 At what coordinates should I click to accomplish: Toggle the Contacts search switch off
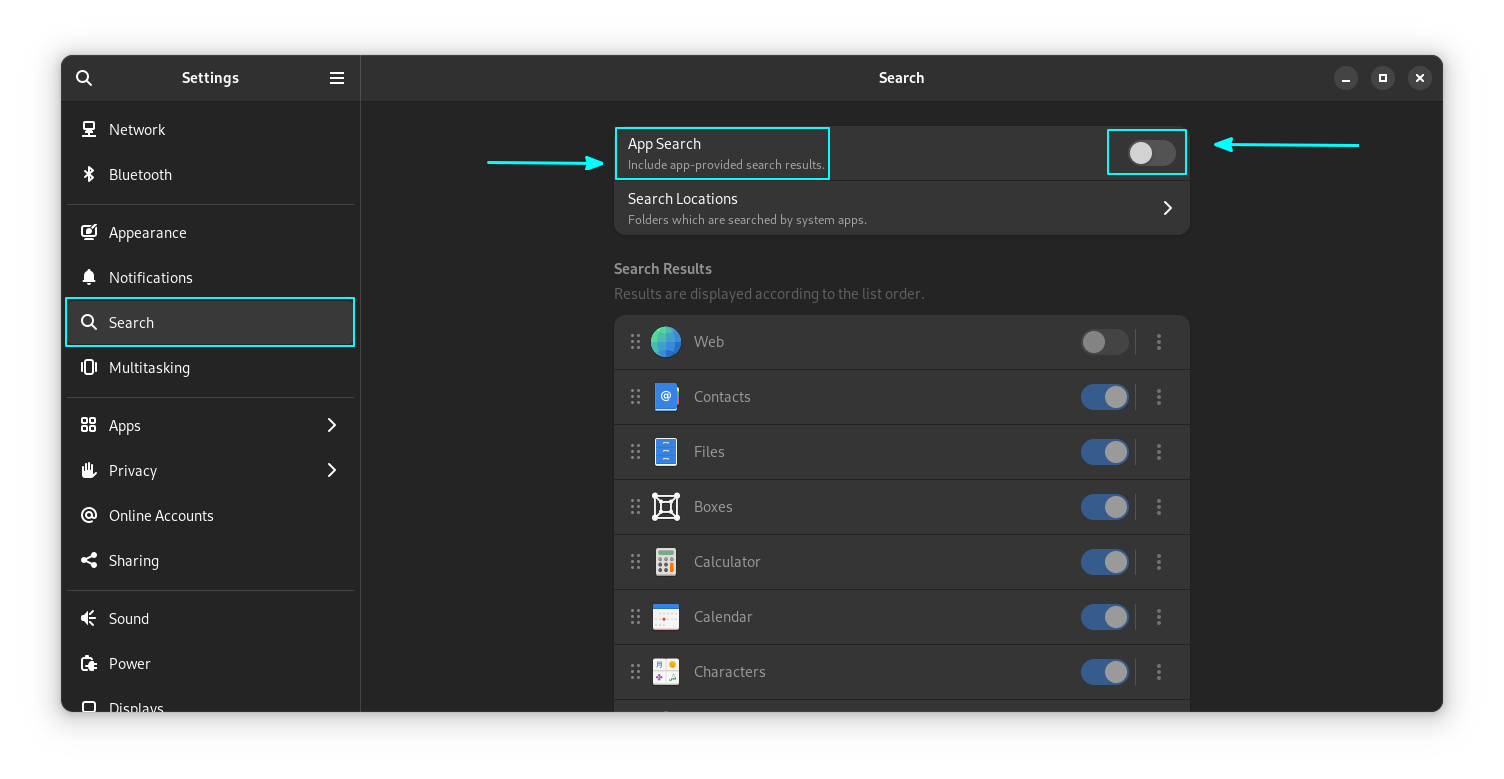[x=1104, y=397]
